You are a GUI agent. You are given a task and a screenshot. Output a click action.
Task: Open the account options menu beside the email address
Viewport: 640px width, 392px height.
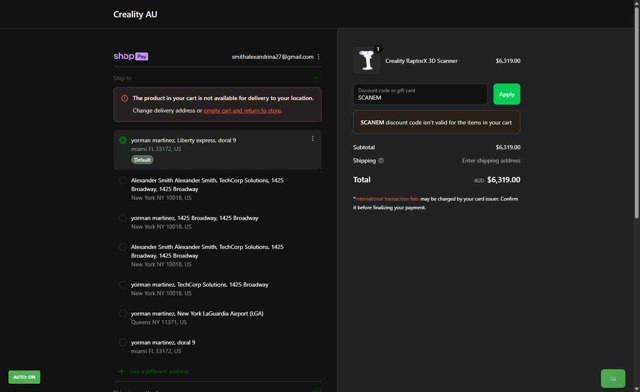(318, 57)
